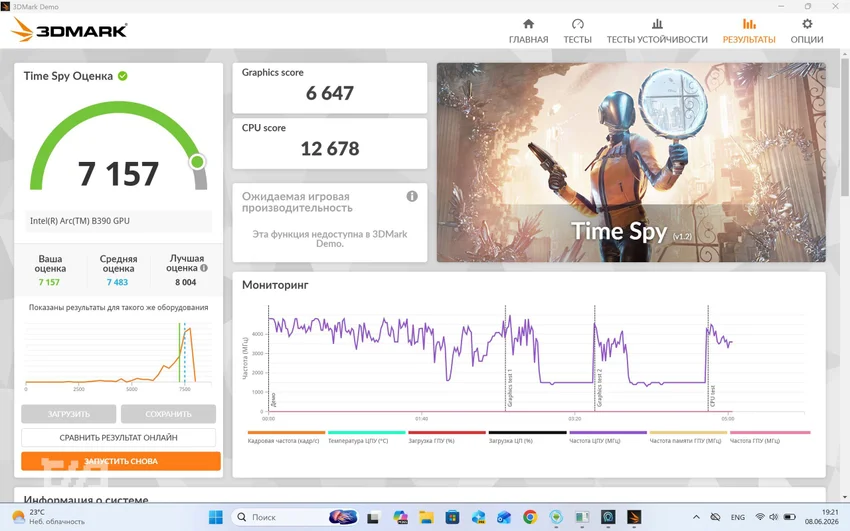The image size is (850, 531).
Task: Open the ТЕСТЫ УСТОЙЧИВОСТИ tab
Action: [657, 31]
